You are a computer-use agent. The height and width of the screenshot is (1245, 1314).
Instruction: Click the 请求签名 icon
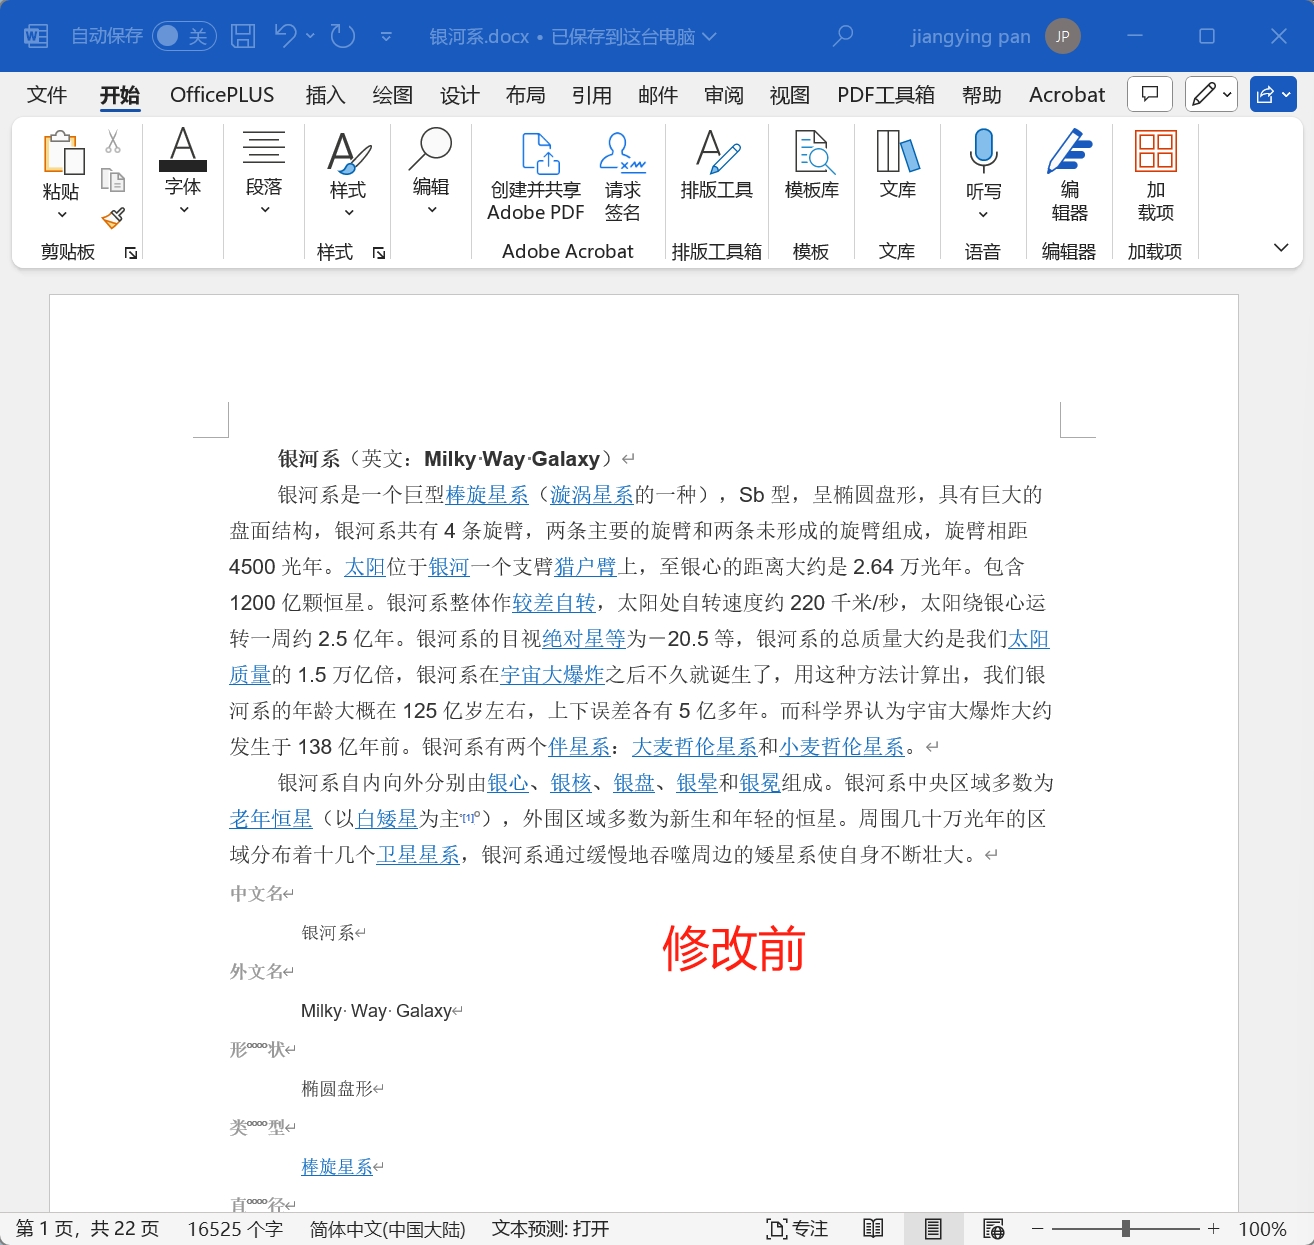[622, 178]
